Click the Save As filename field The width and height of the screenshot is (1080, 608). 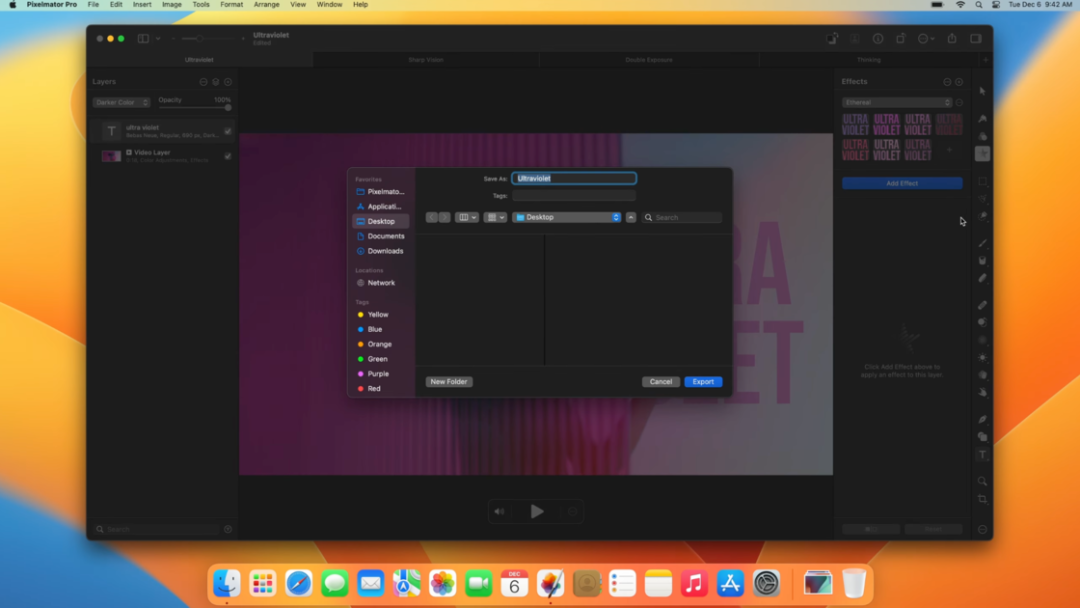click(x=574, y=178)
